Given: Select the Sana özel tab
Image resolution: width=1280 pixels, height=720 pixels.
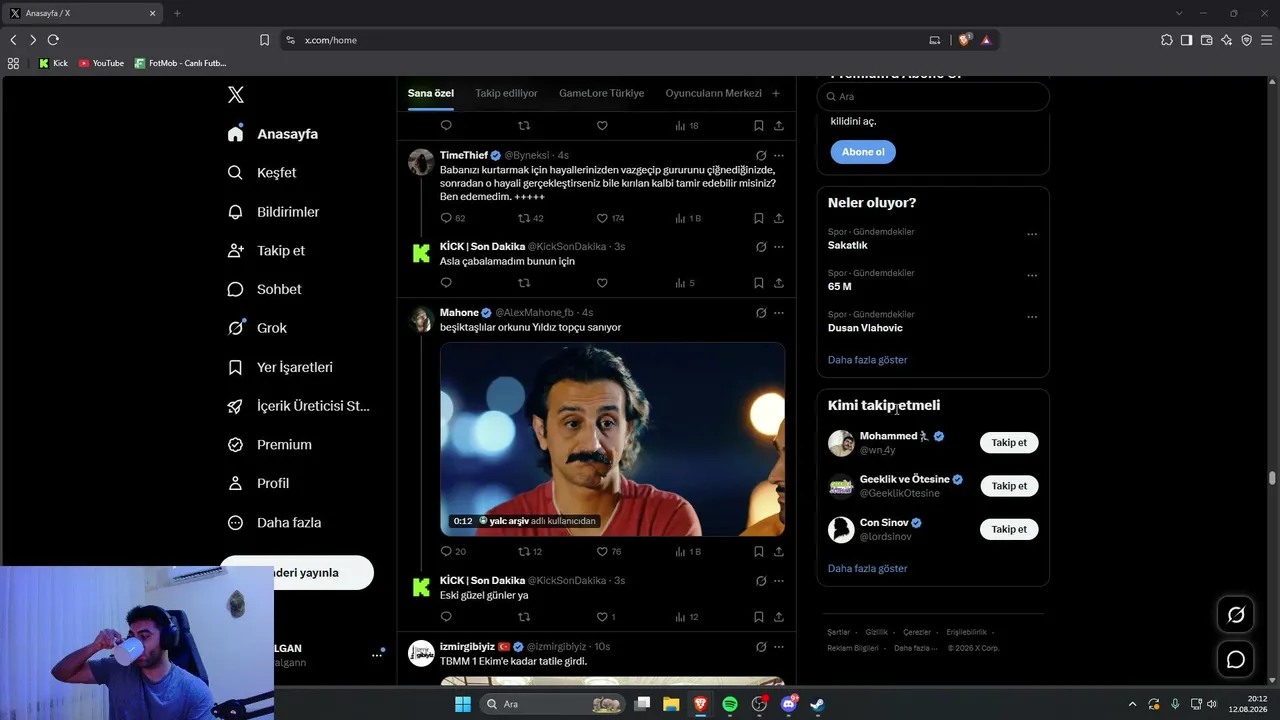Looking at the screenshot, I should [431, 93].
